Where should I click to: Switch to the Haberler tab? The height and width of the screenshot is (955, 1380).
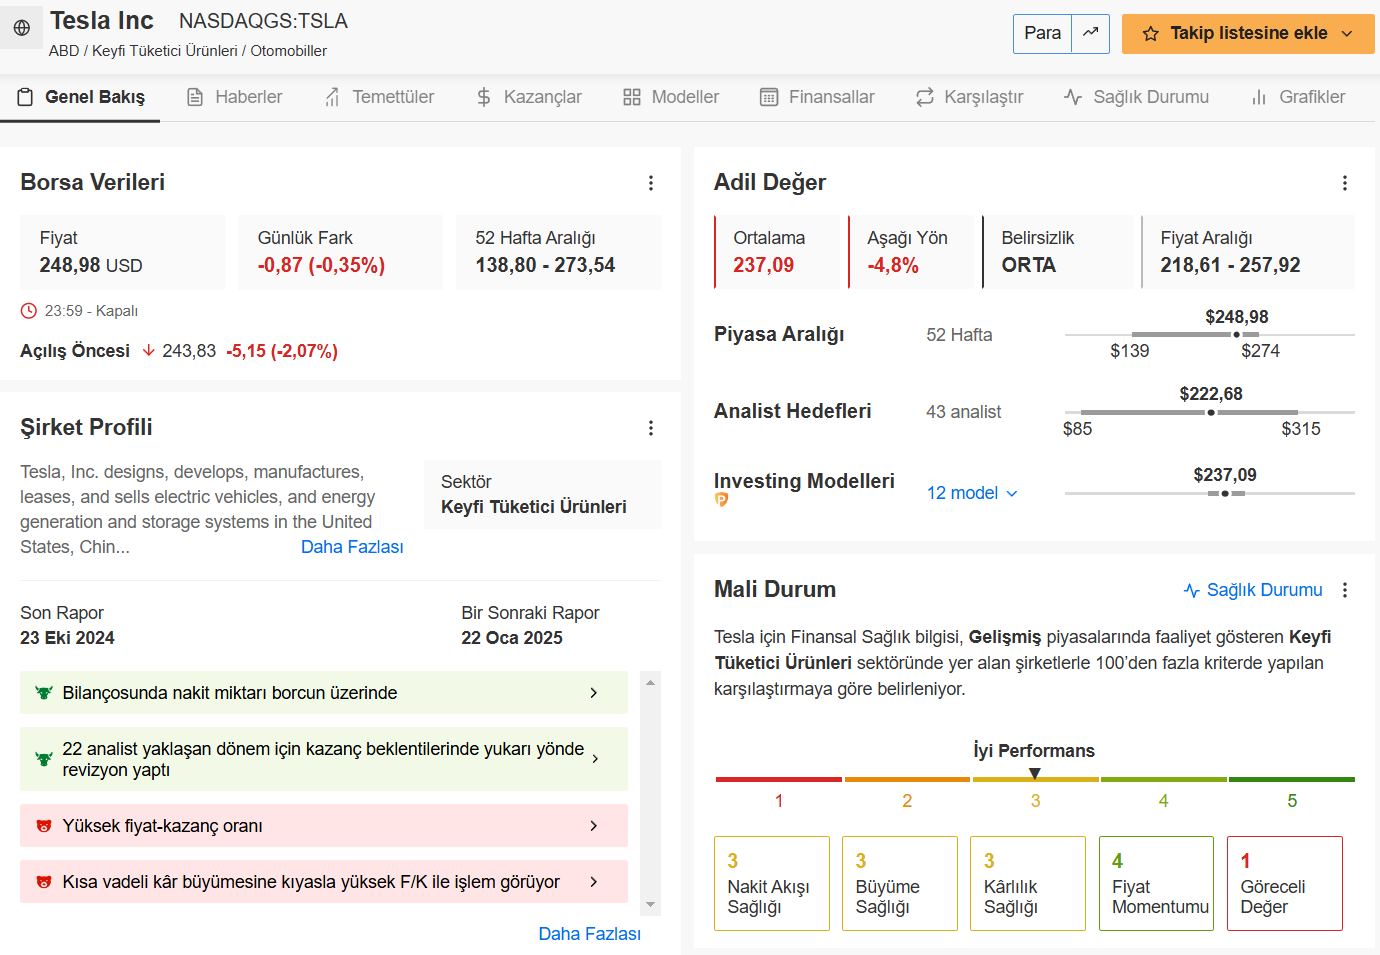click(x=235, y=97)
